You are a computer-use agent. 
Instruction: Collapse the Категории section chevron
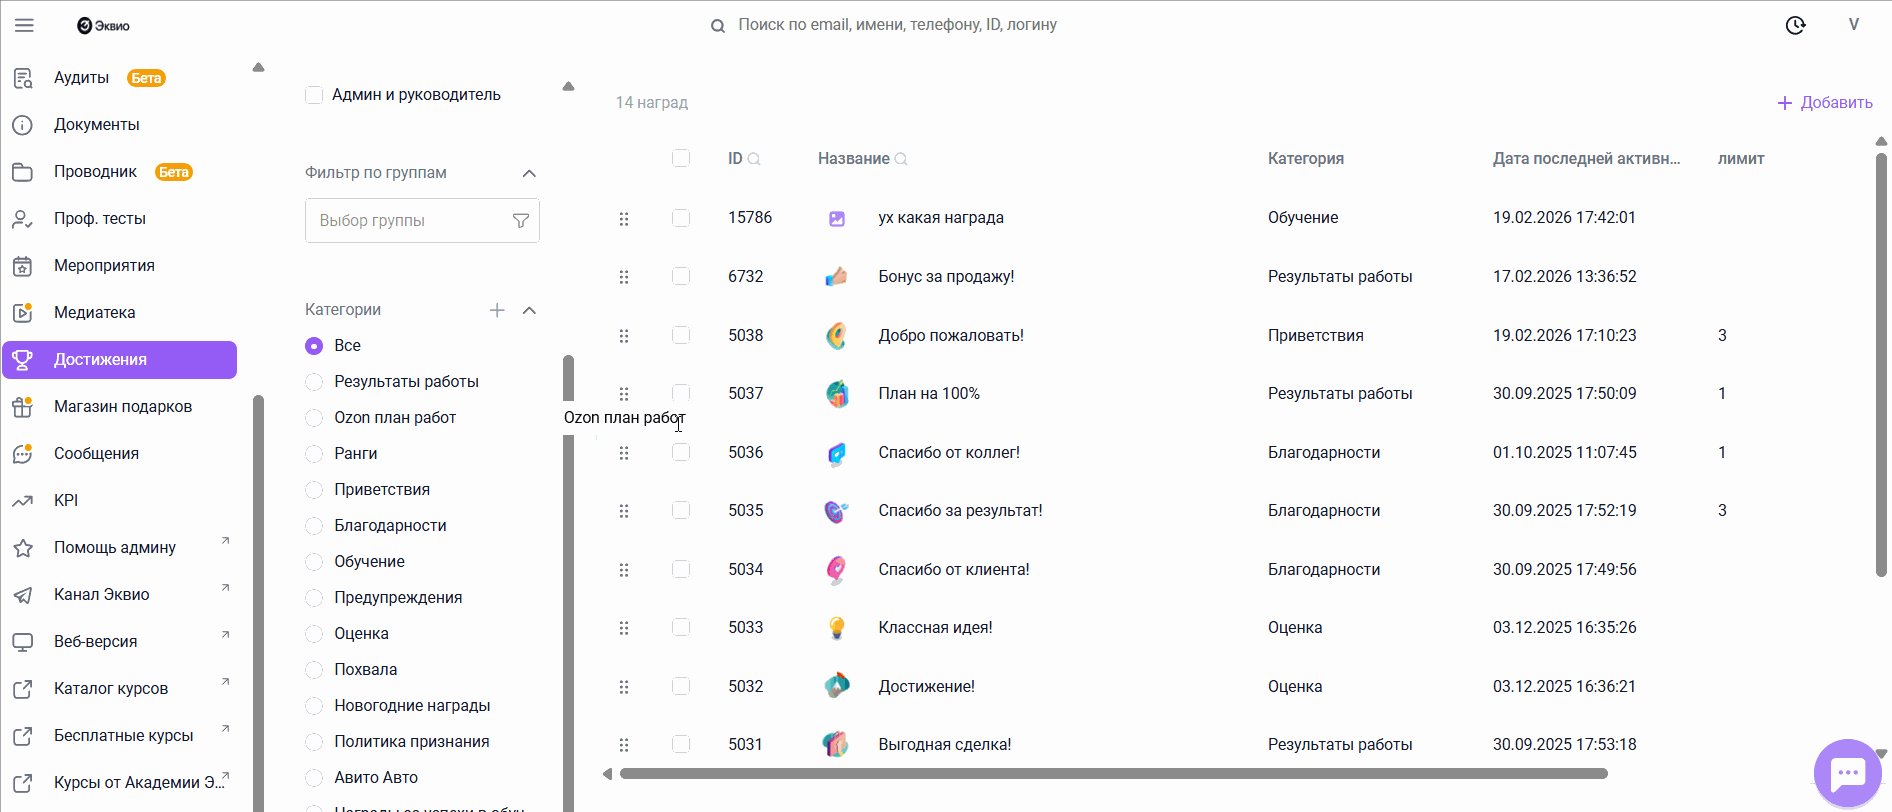(x=529, y=310)
